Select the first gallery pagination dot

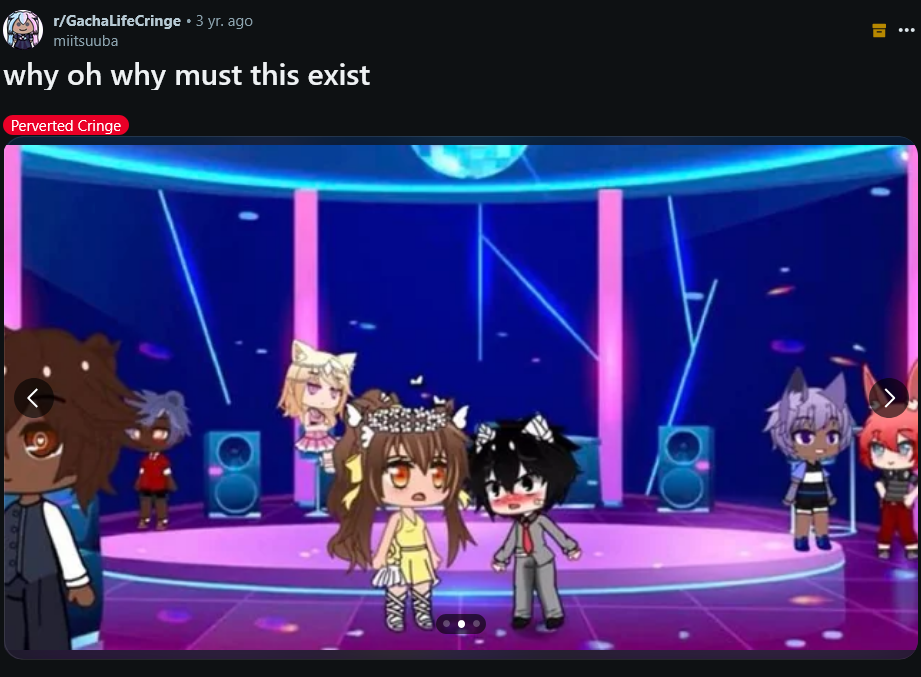click(447, 624)
